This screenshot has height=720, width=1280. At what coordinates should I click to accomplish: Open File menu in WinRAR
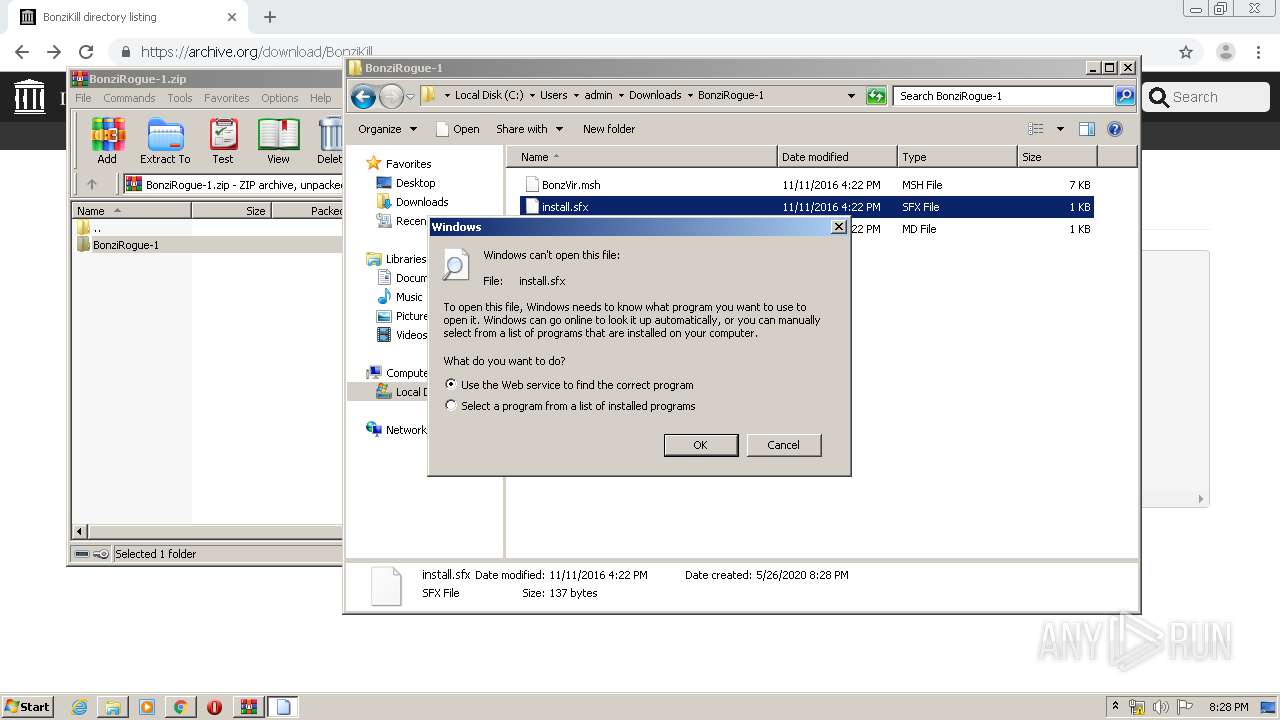click(83, 98)
